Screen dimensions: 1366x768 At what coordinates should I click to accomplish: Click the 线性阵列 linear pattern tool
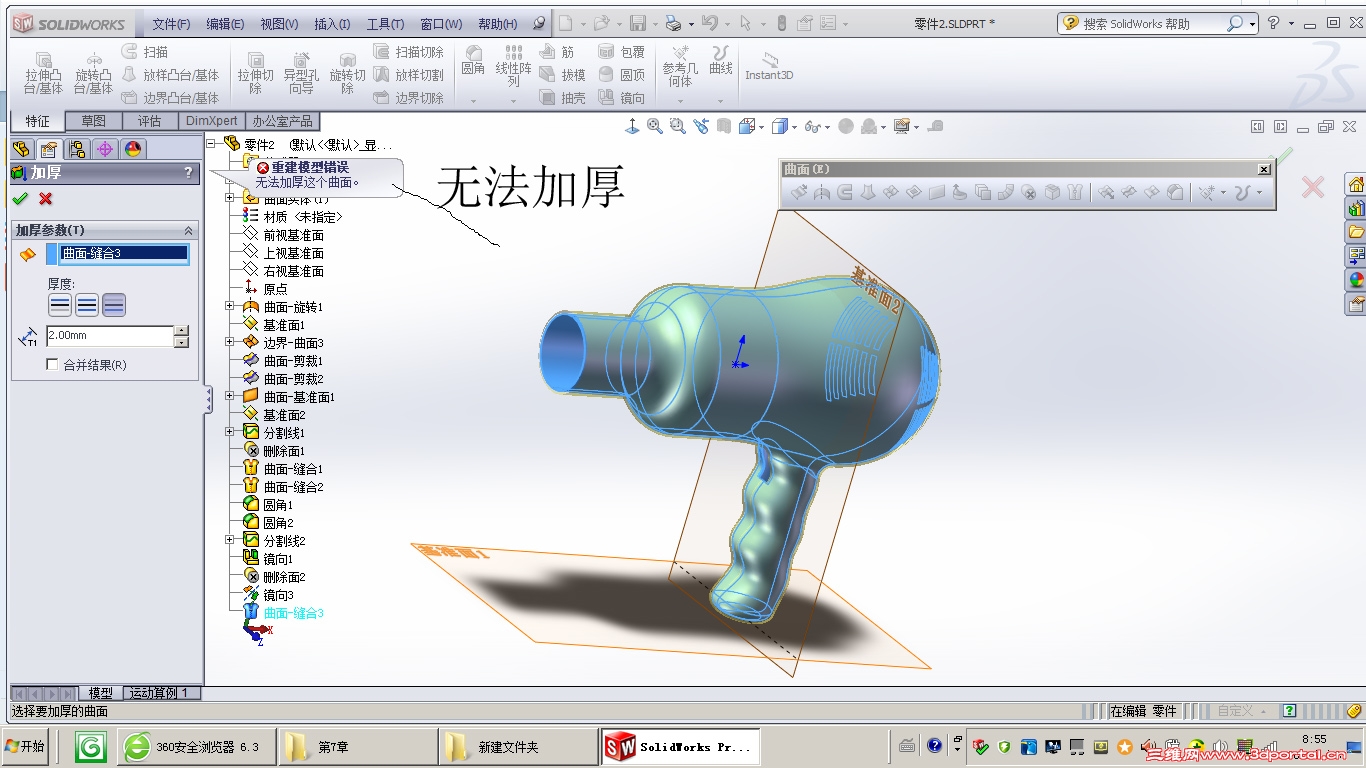click(513, 66)
